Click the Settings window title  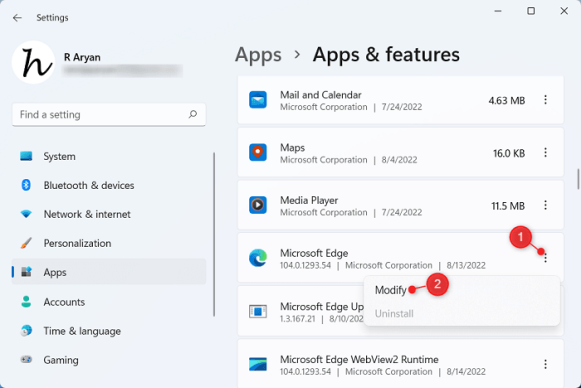pyautogui.click(x=52, y=17)
